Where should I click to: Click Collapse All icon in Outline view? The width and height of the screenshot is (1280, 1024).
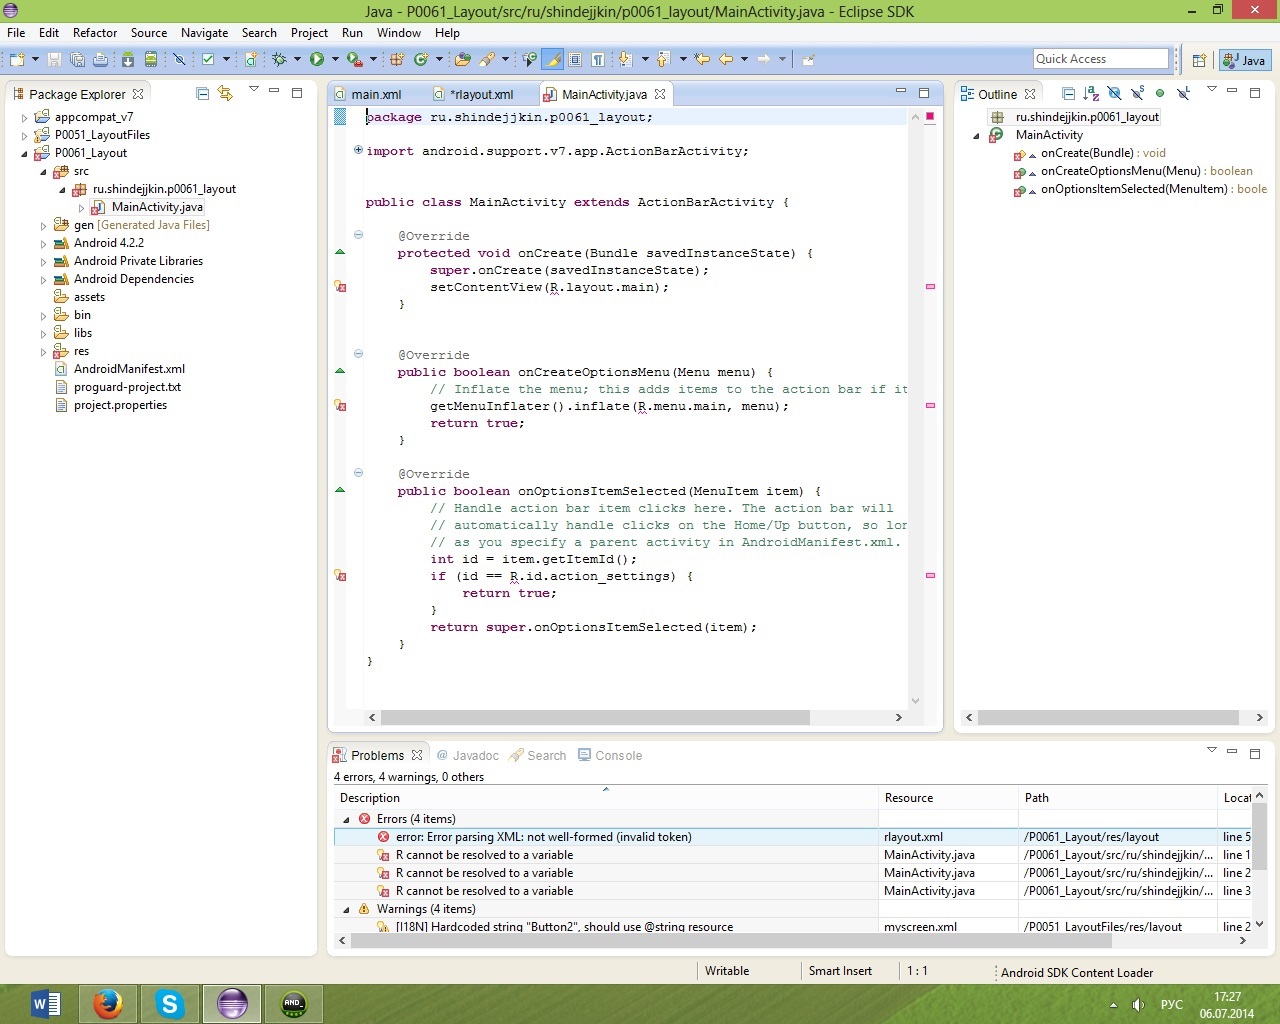(1068, 93)
